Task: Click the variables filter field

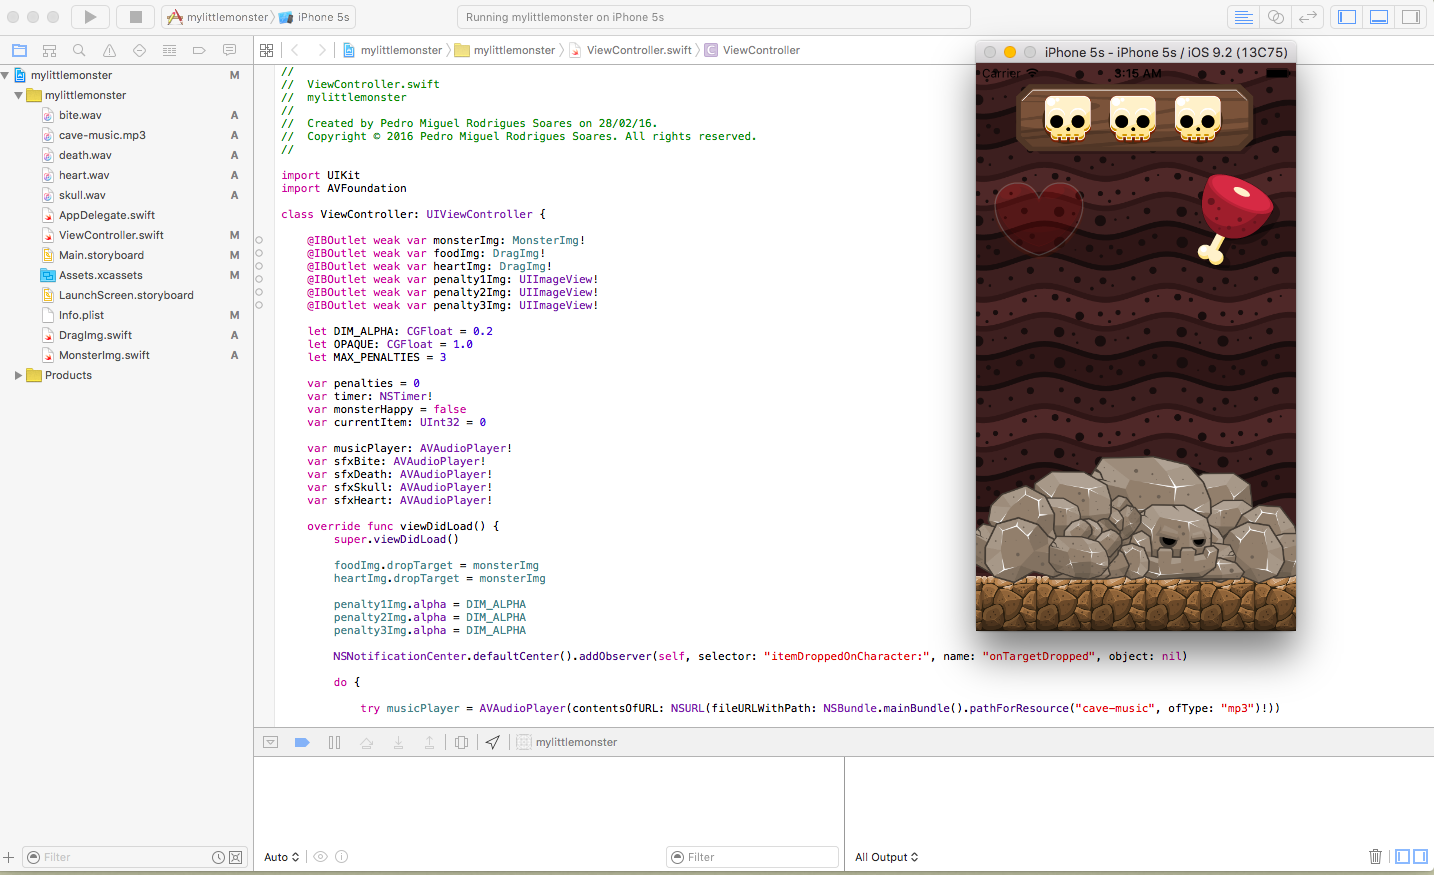Action: click(x=752, y=857)
